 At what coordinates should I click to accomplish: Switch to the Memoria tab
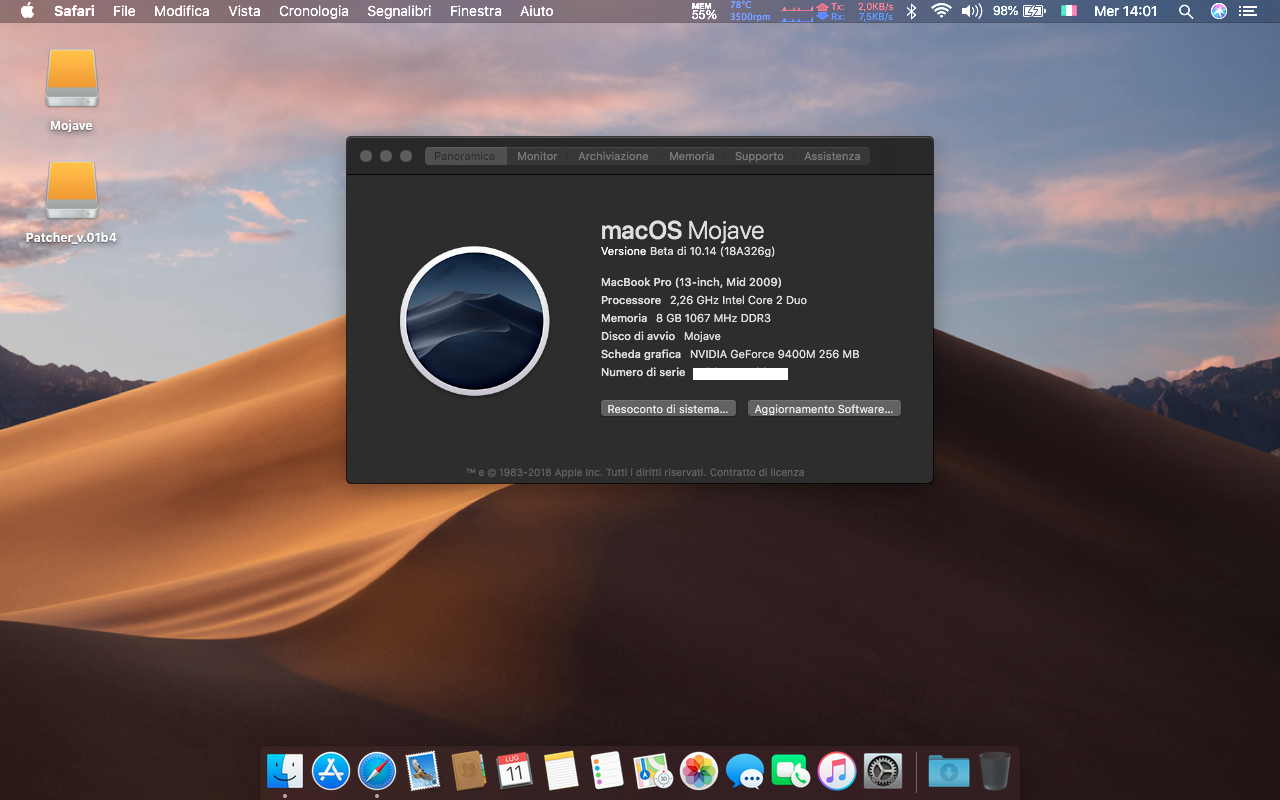692,156
